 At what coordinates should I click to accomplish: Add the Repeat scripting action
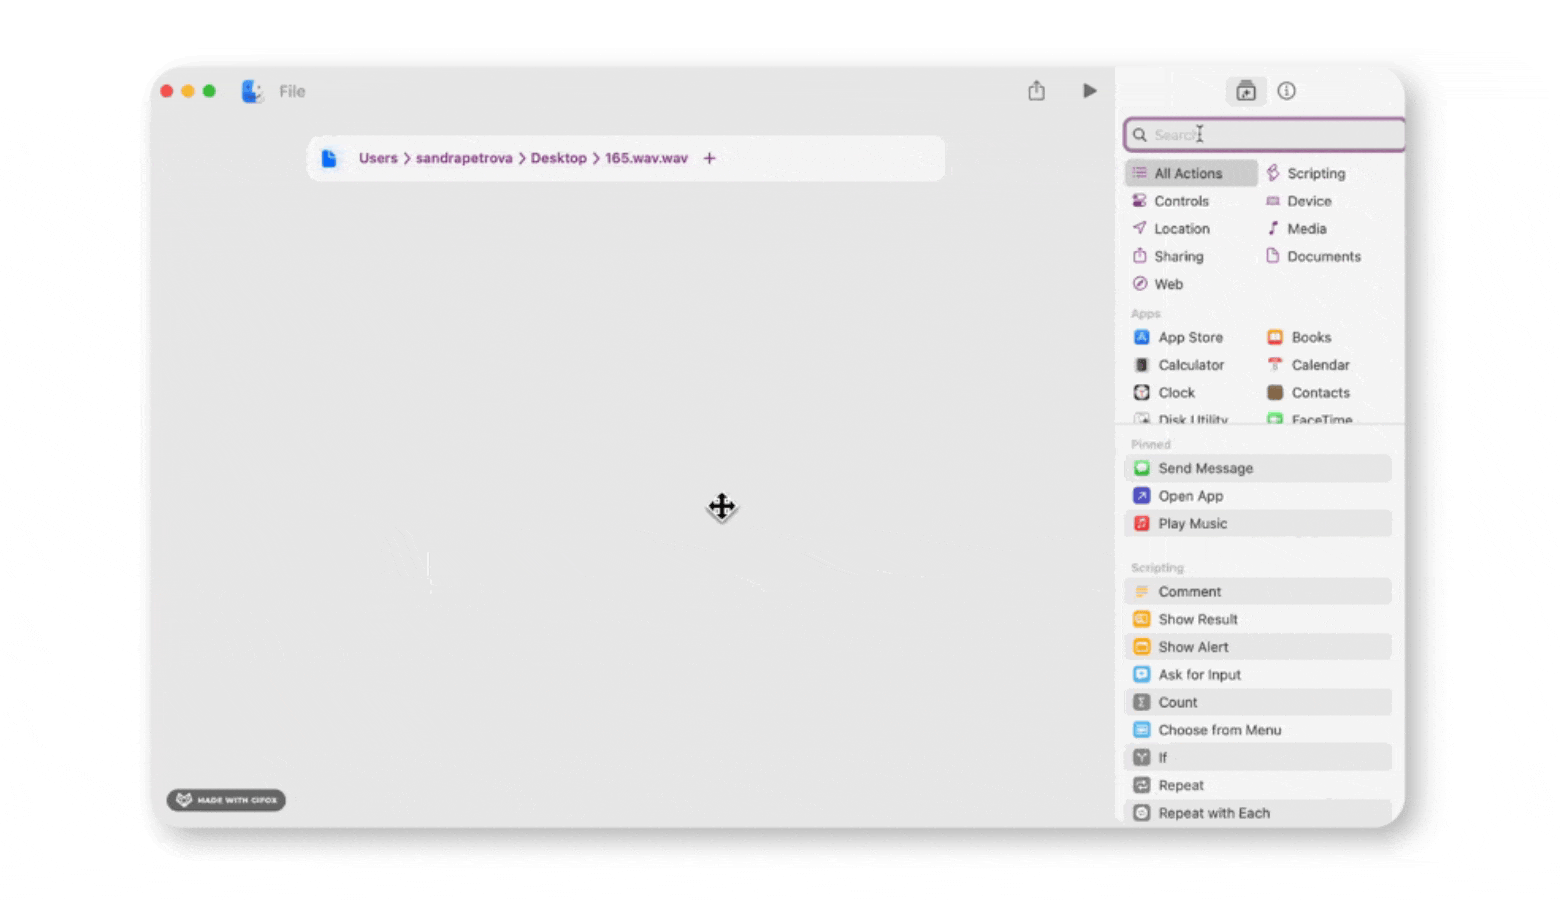click(x=1258, y=786)
